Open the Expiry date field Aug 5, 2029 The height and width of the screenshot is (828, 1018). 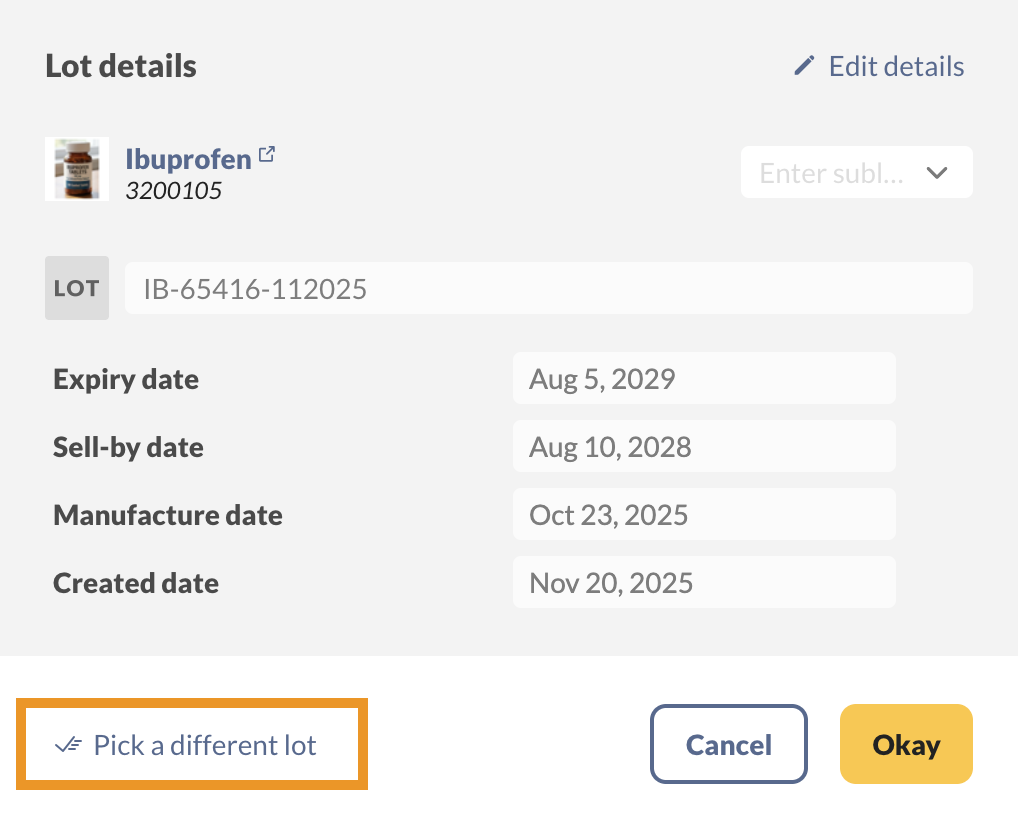pyautogui.click(x=704, y=379)
